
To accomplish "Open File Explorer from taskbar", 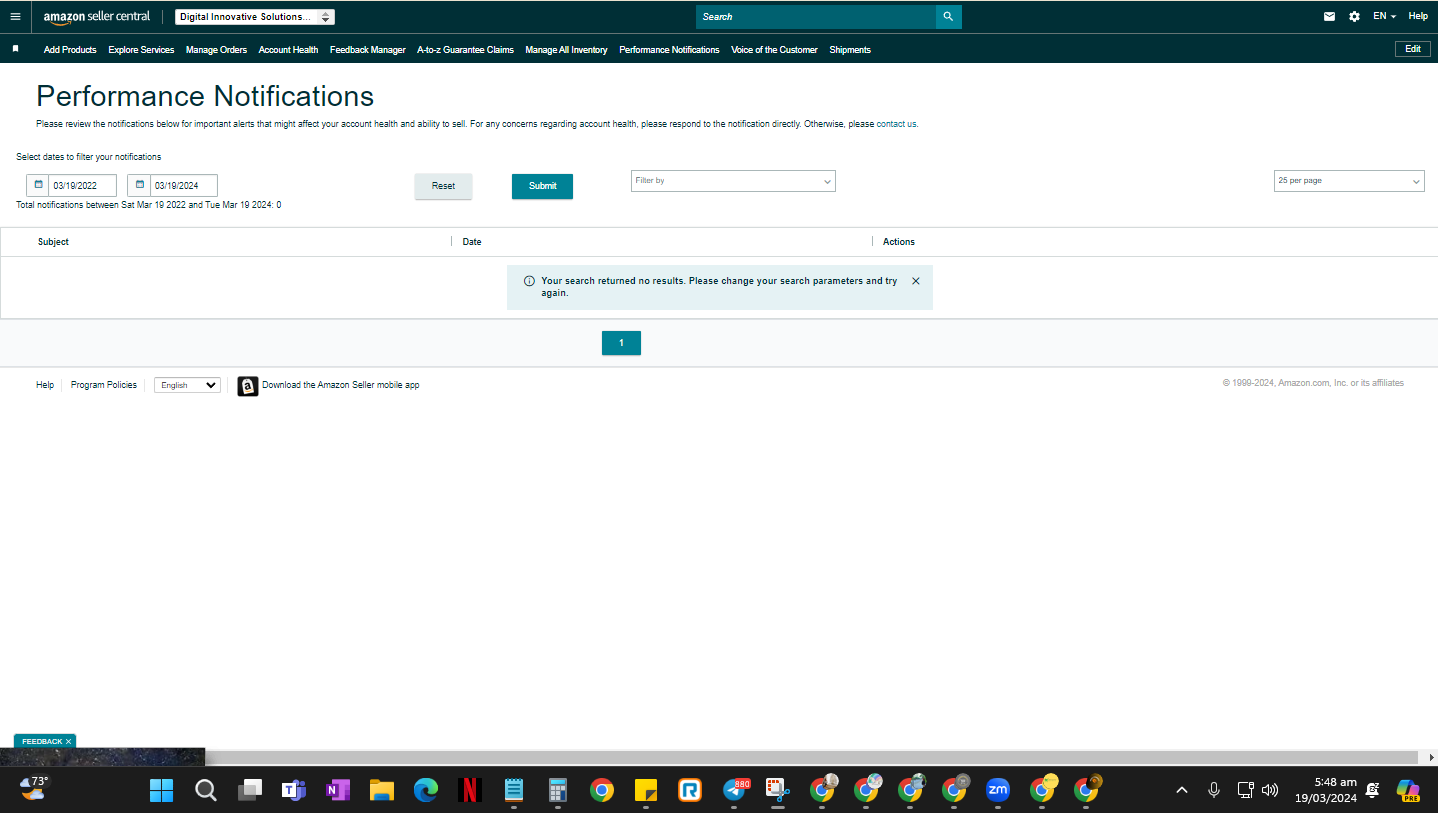I will [381, 790].
